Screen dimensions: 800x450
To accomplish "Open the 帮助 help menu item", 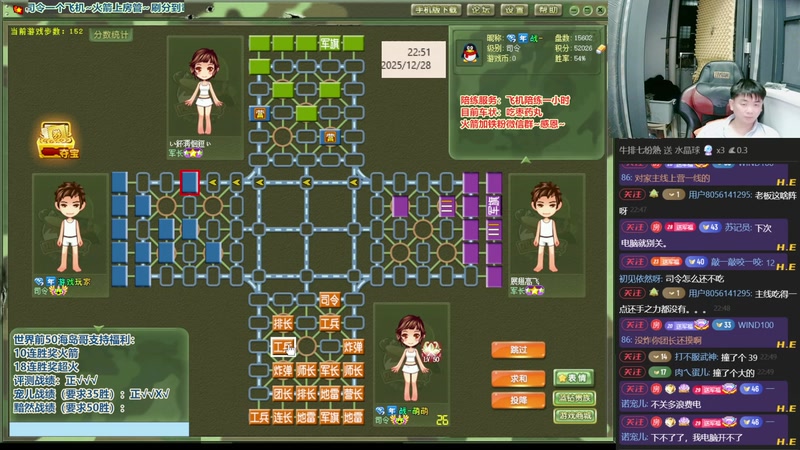I will point(548,10).
